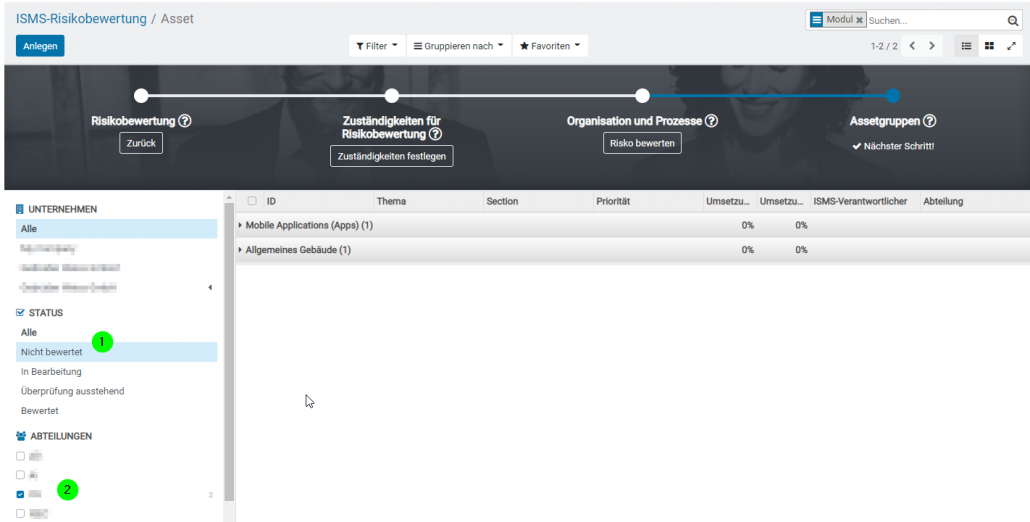
Task: Open help icon next to Risikobewertung
Action: (x=185, y=121)
